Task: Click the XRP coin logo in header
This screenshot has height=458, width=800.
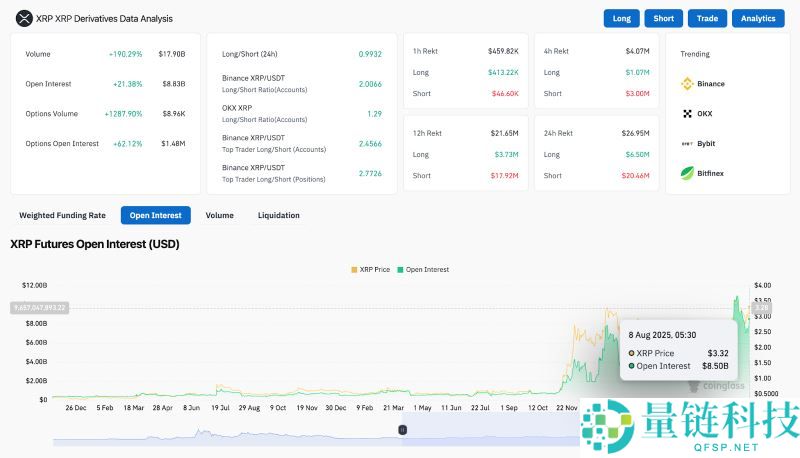Action: pos(19,18)
